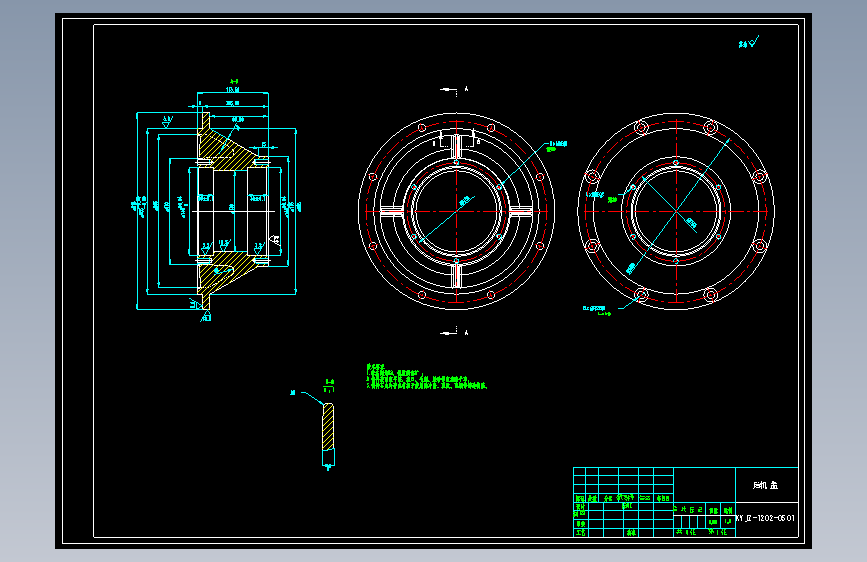Select the upper section marker labeled A

(x=455, y=90)
